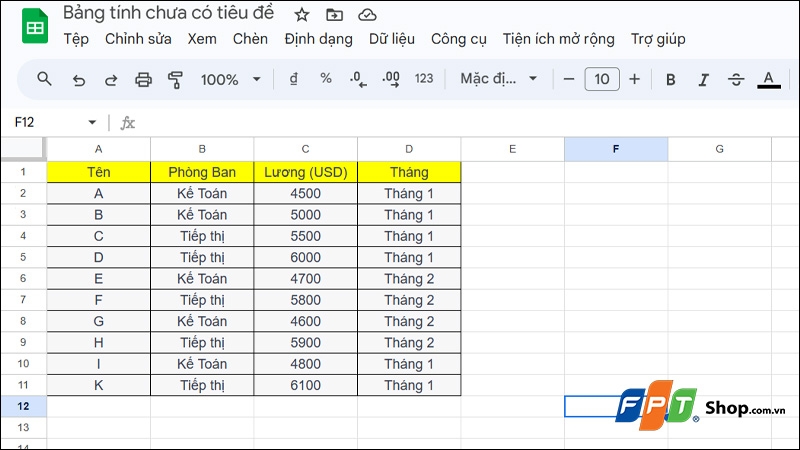Open the Công cụ menu
The width and height of the screenshot is (800, 450).
click(459, 39)
